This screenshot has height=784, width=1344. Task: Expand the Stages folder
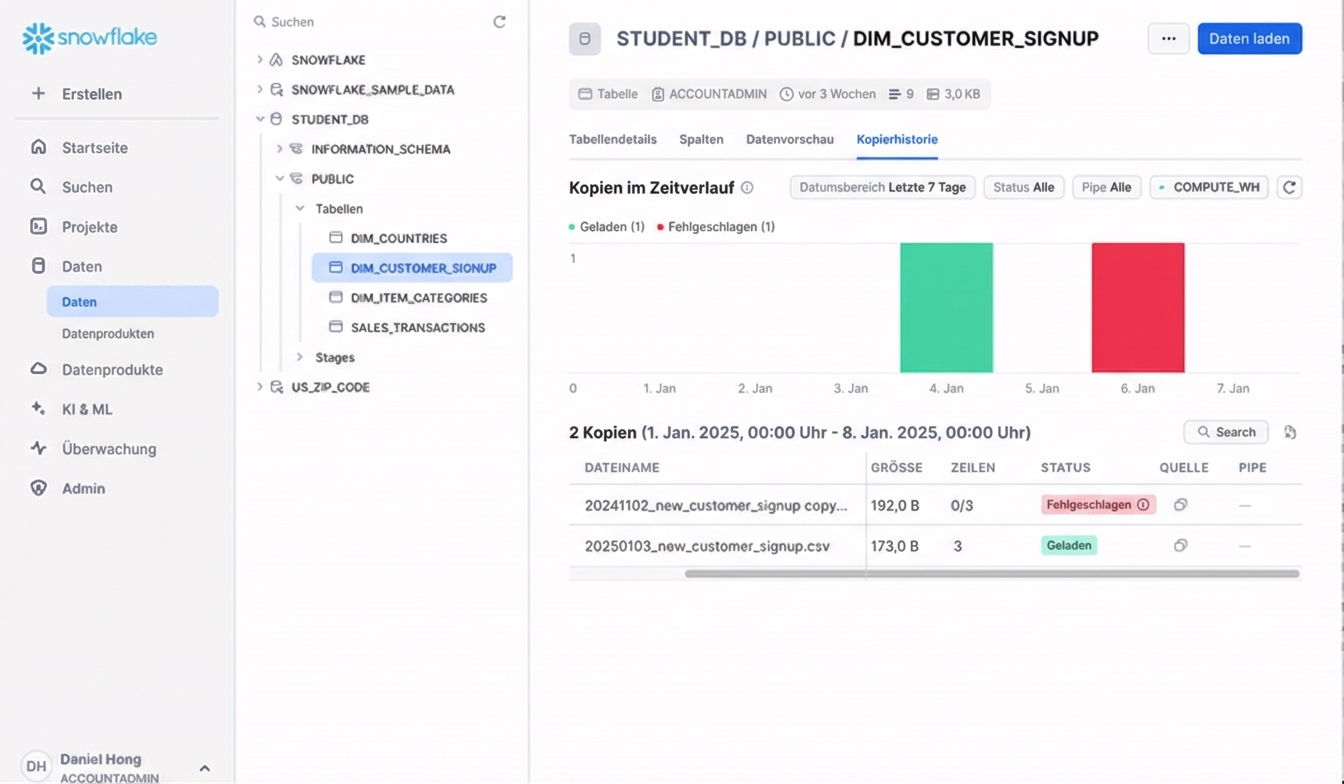[300, 357]
